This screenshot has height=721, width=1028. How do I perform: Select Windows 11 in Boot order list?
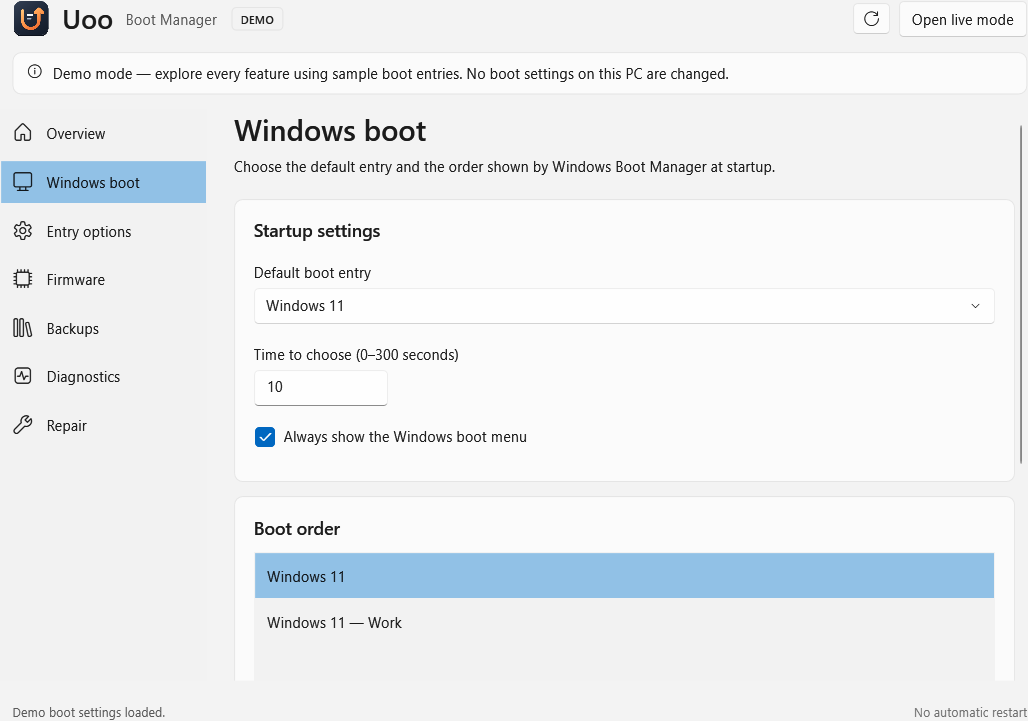[x=623, y=576]
